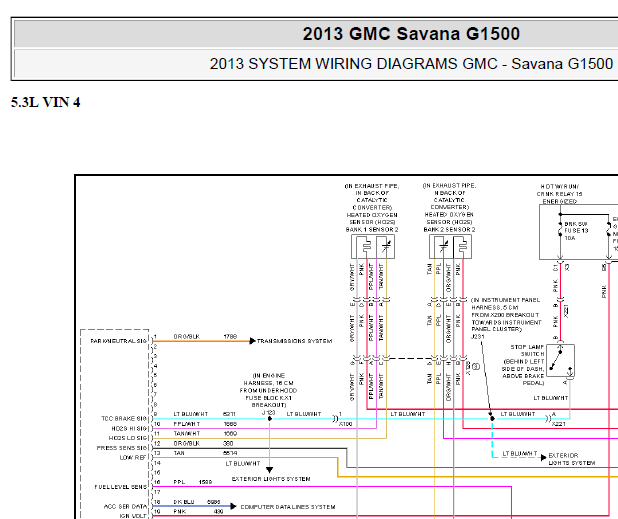Image resolution: width=618 pixels, height=519 pixels.
Task: Click the 'PPL' wire label on pin 16
Action: point(179,482)
